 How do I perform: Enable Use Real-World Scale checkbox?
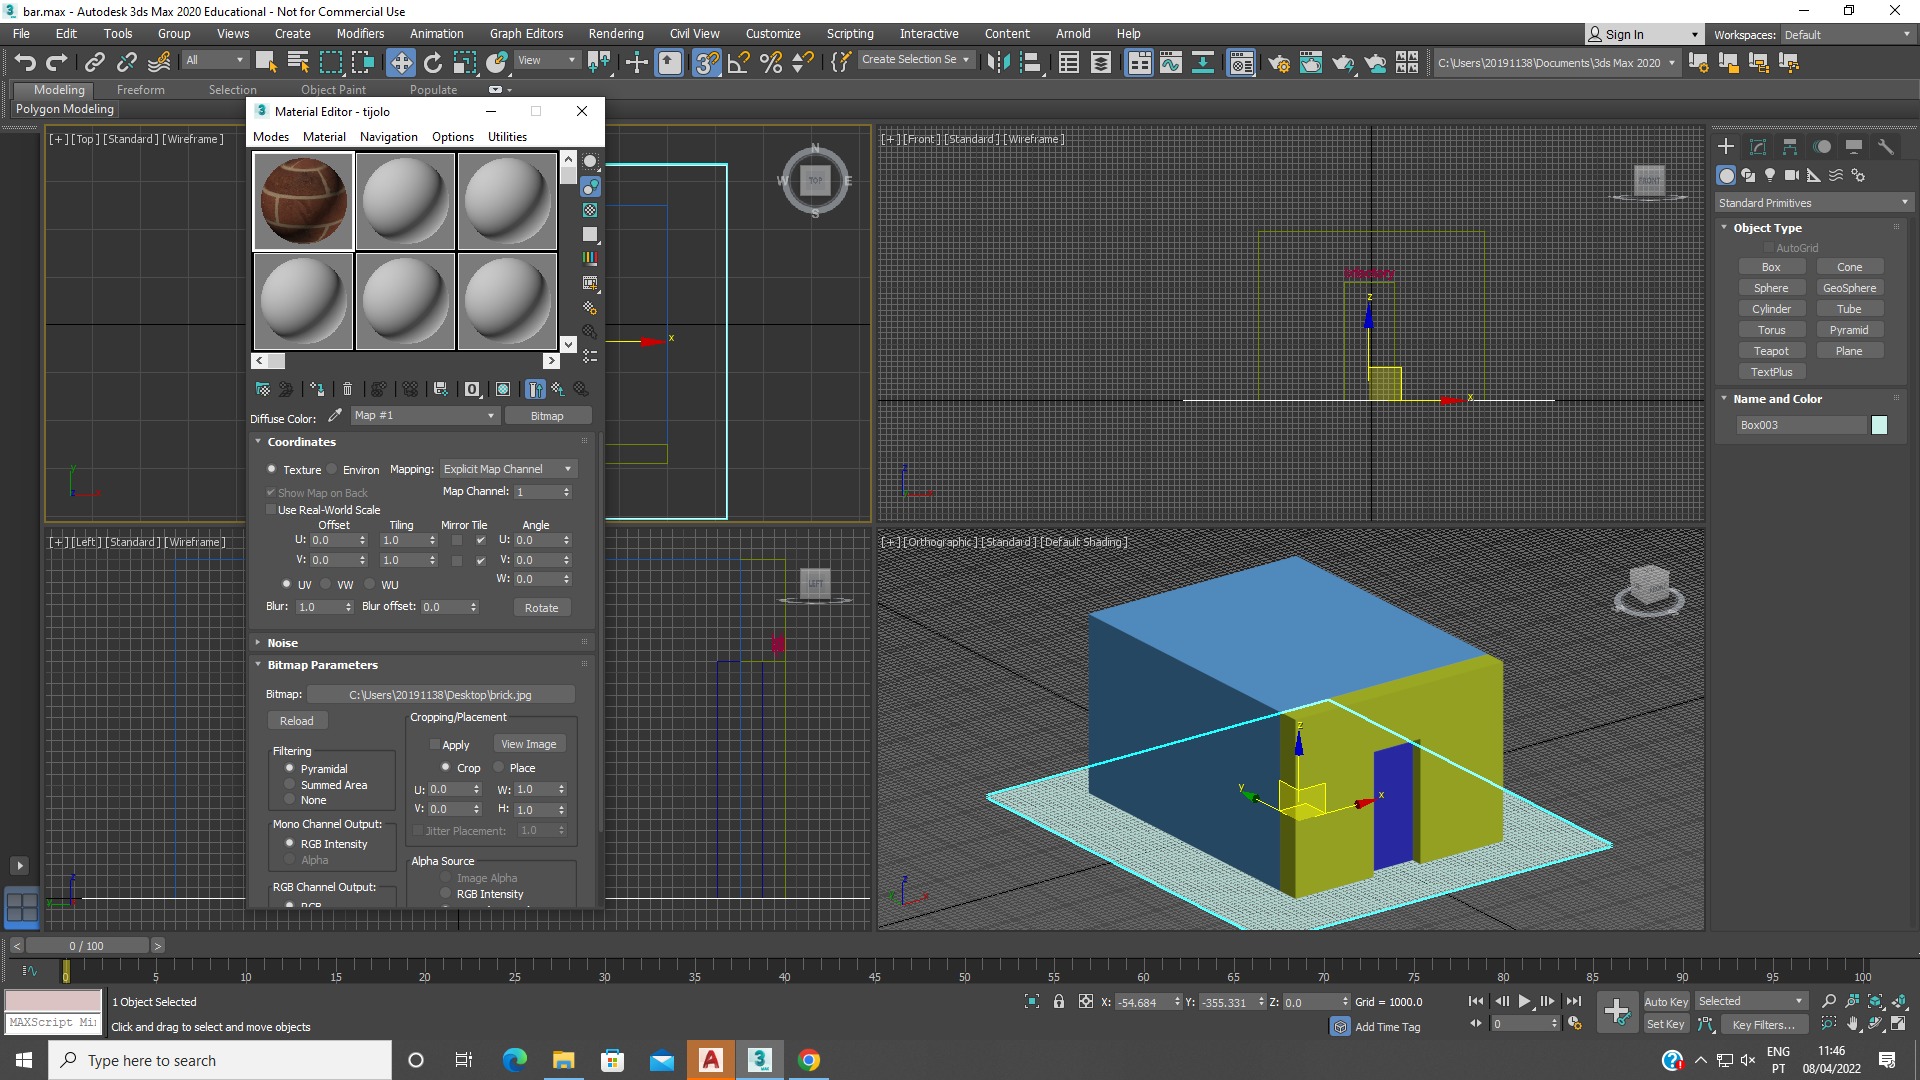point(271,510)
